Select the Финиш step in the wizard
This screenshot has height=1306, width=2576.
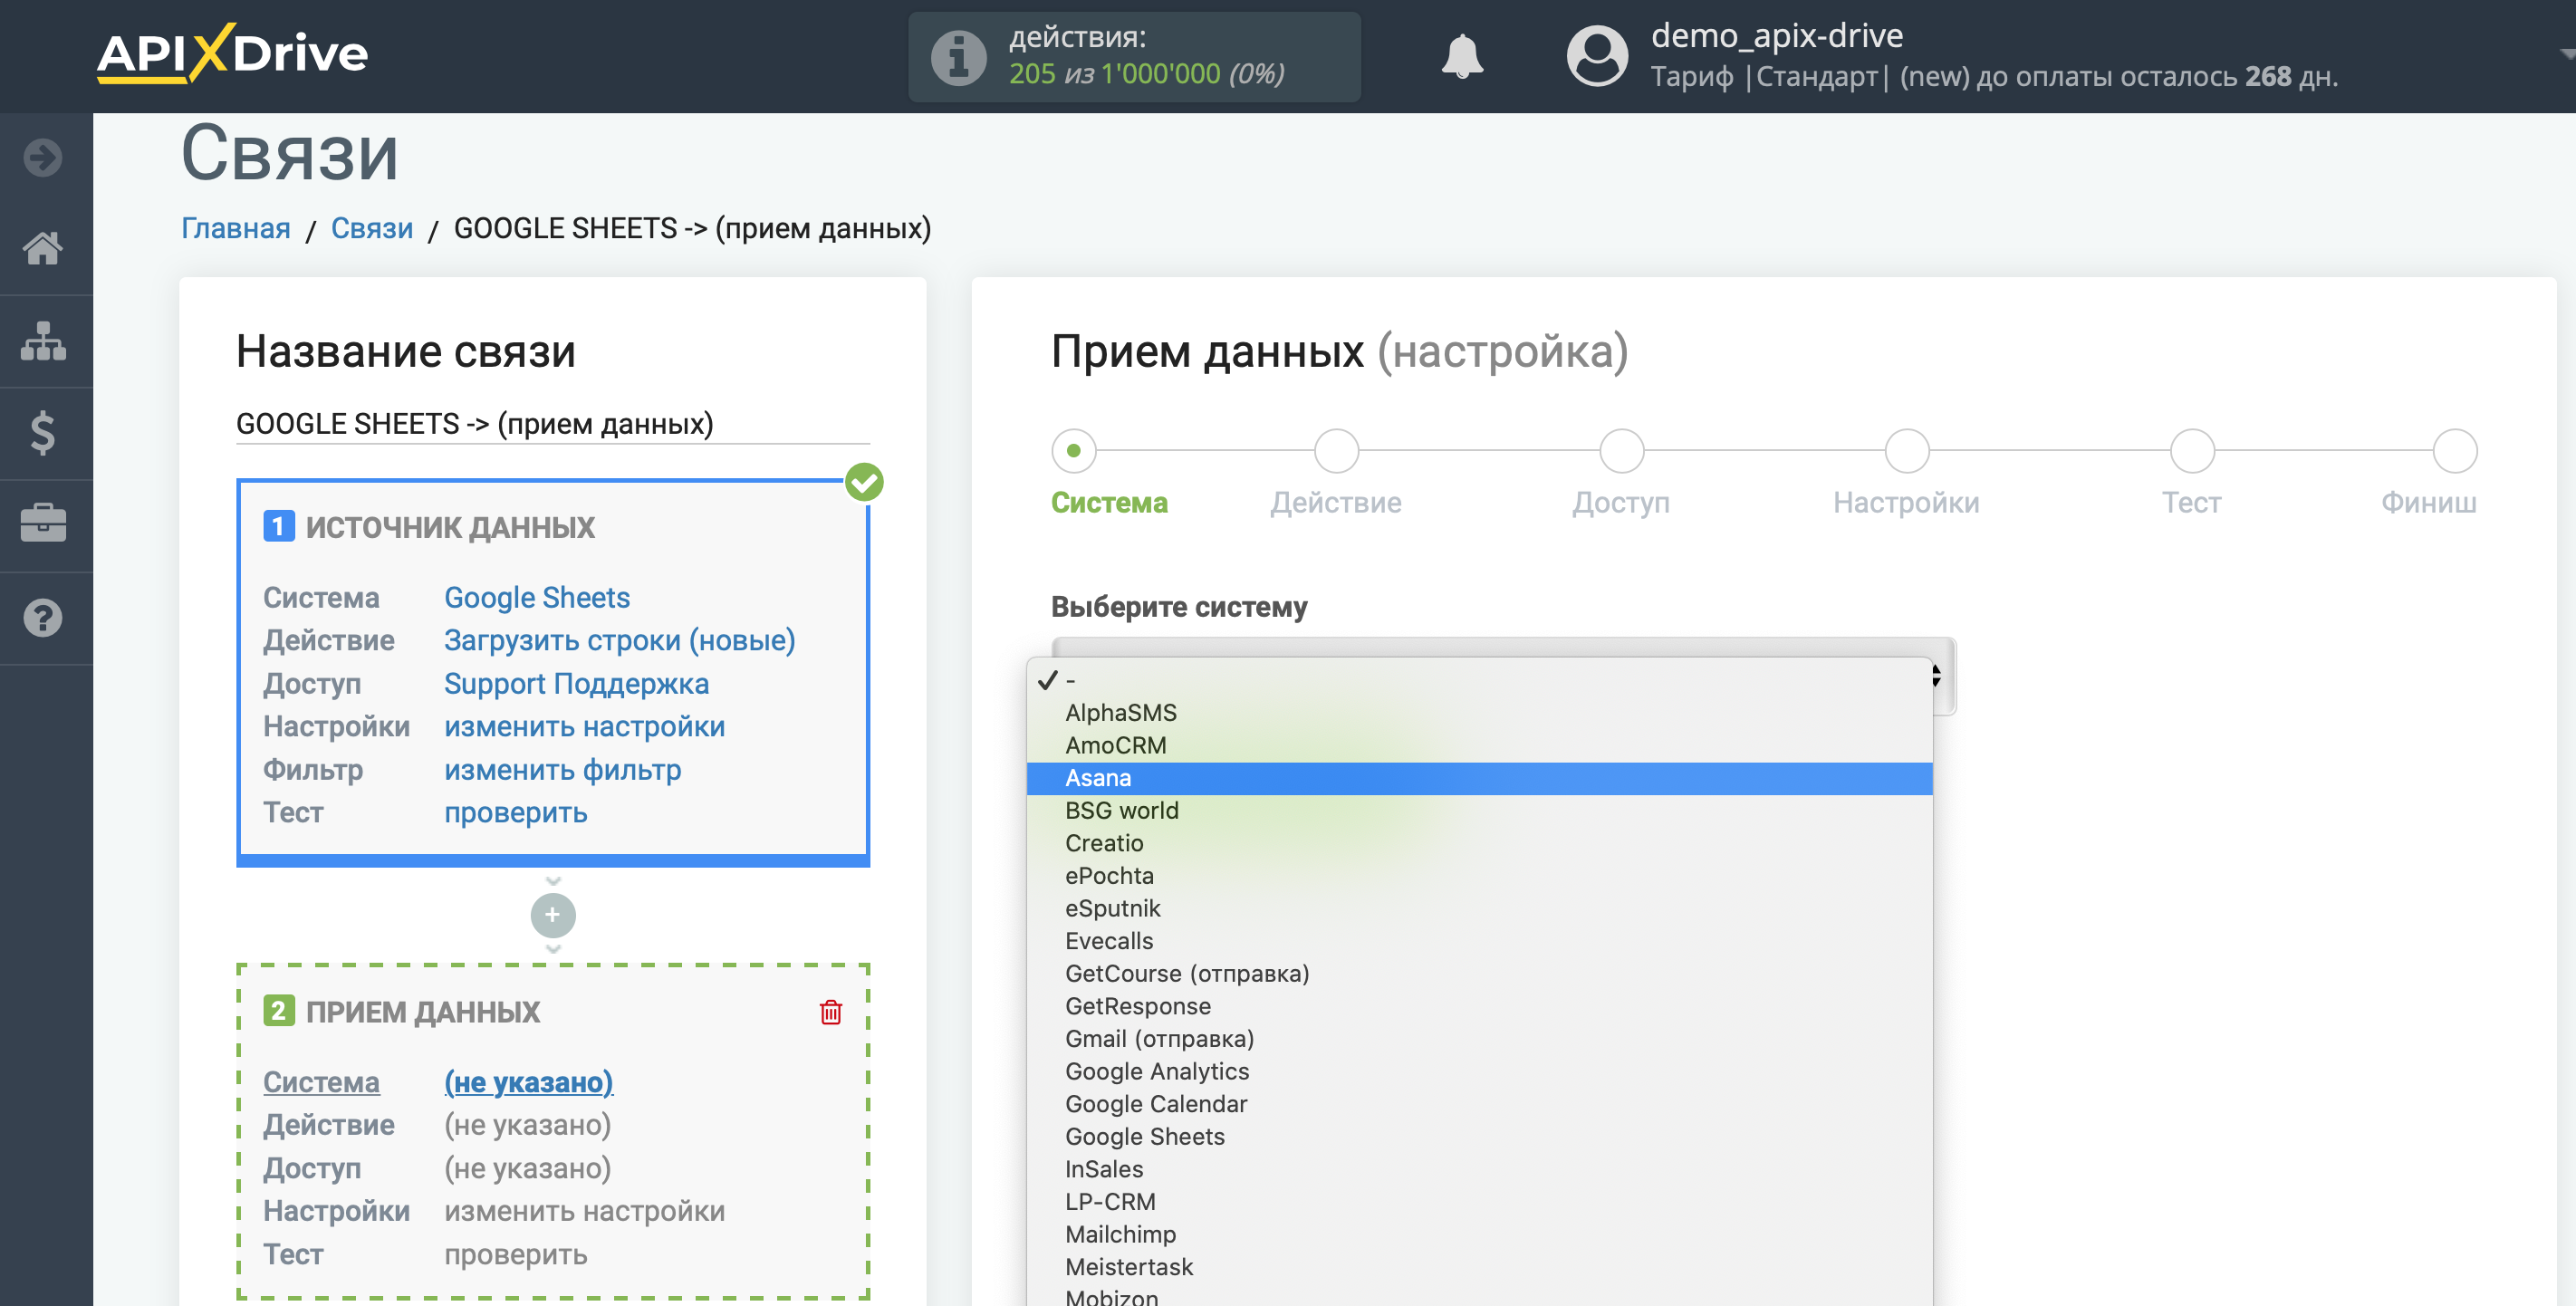point(2454,450)
